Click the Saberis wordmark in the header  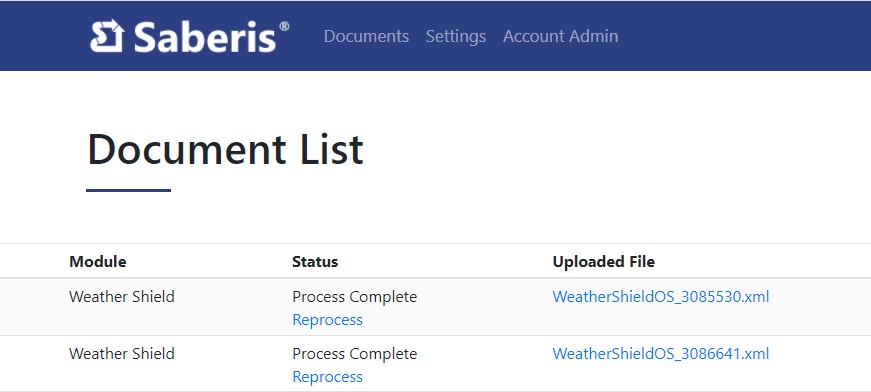(205, 37)
